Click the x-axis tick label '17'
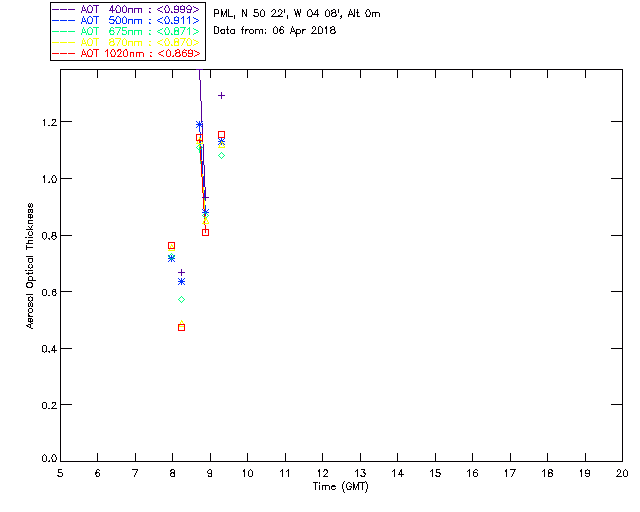 [x=510, y=474]
